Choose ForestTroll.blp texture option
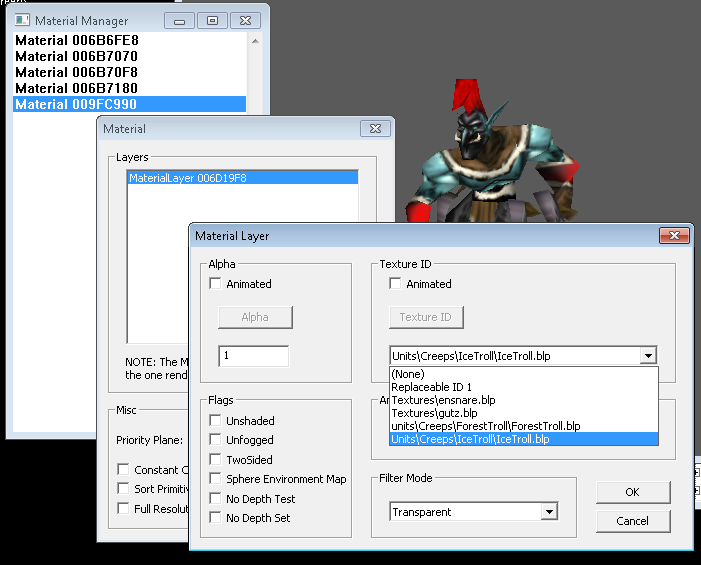 tap(524, 426)
